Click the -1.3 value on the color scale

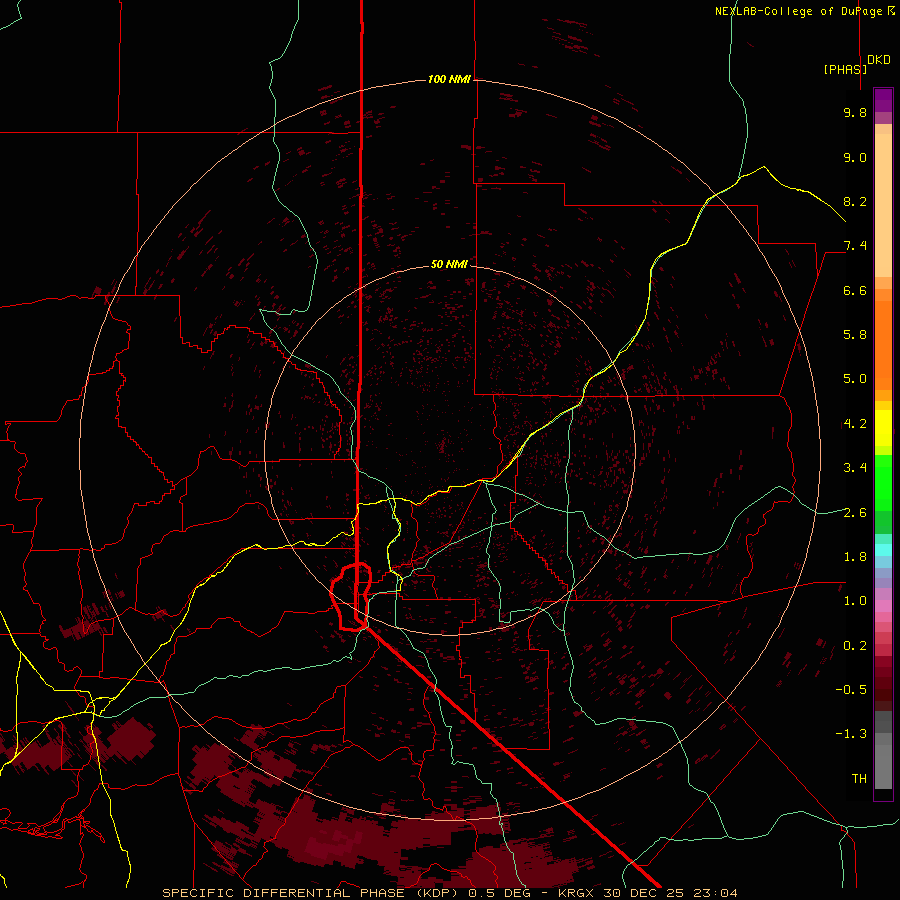(851, 734)
